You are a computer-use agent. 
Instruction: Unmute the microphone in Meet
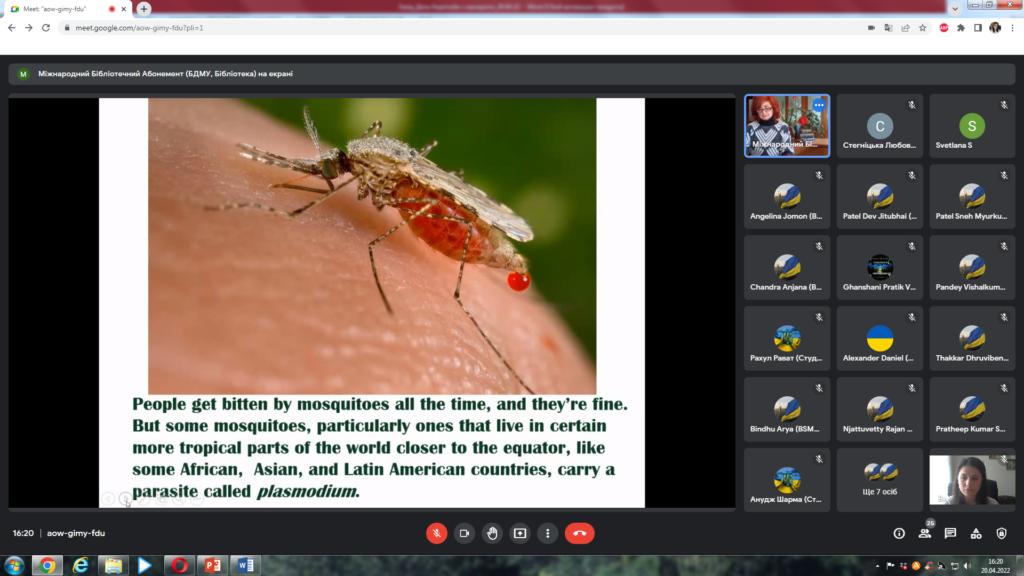coord(436,533)
